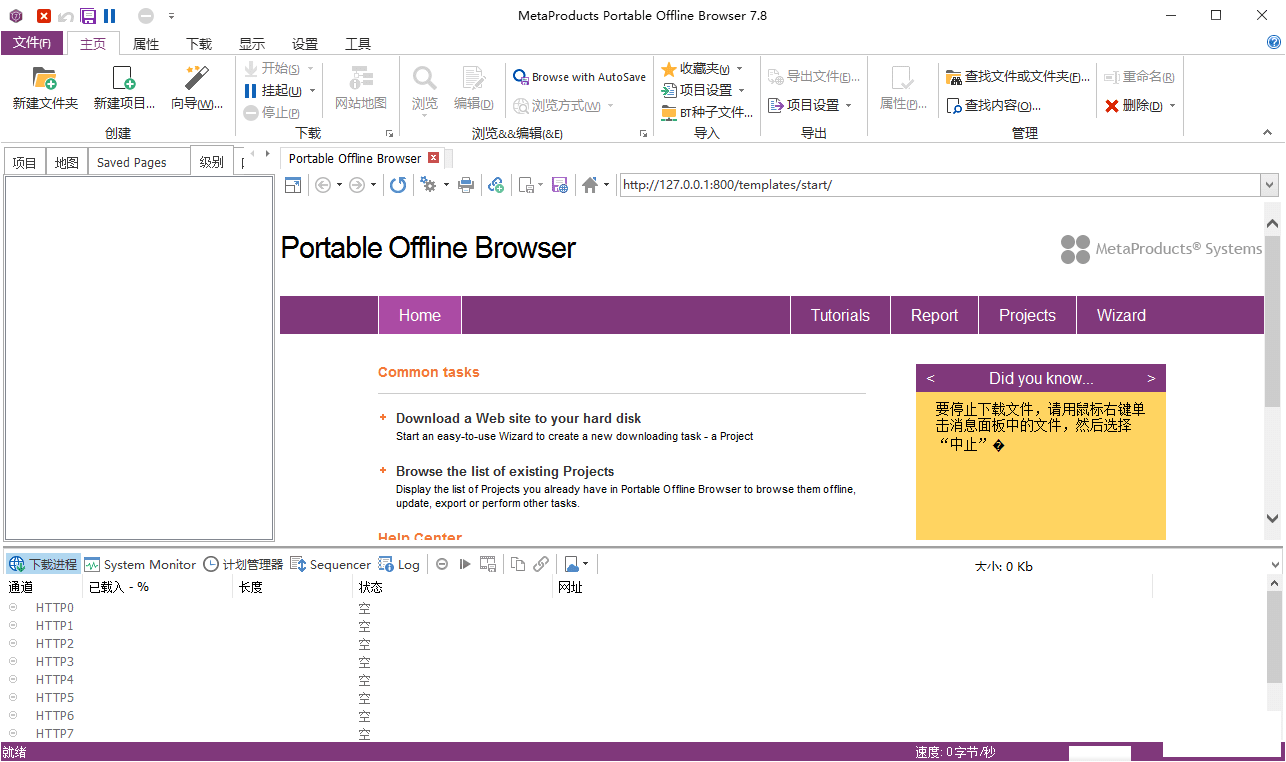This screenshot has height=762, width=1286.
Task: Click the gears settings icon in browser toolbar
Action: (428, 185)
